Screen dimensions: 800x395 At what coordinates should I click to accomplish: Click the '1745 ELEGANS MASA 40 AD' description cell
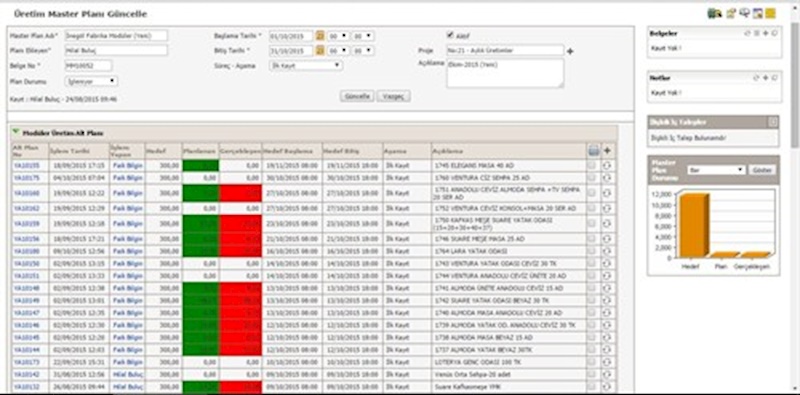pos(509,165)
